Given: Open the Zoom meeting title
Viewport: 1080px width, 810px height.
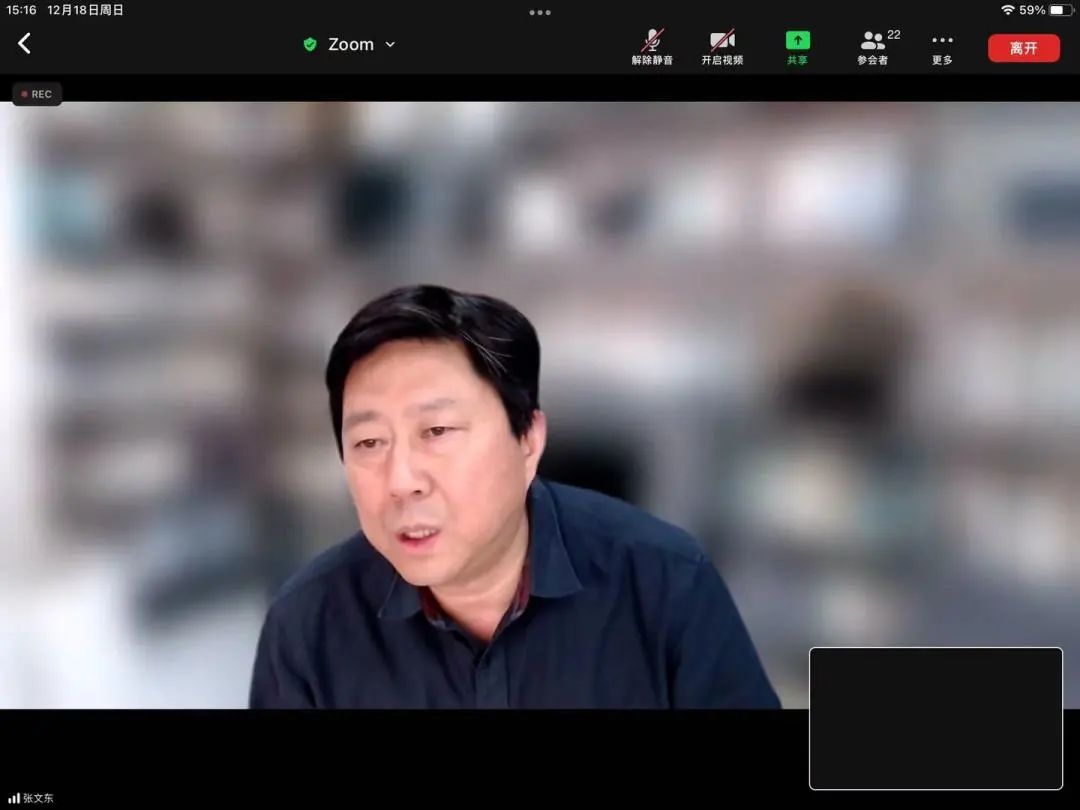Looking at the screenshot, I should 351,44.
